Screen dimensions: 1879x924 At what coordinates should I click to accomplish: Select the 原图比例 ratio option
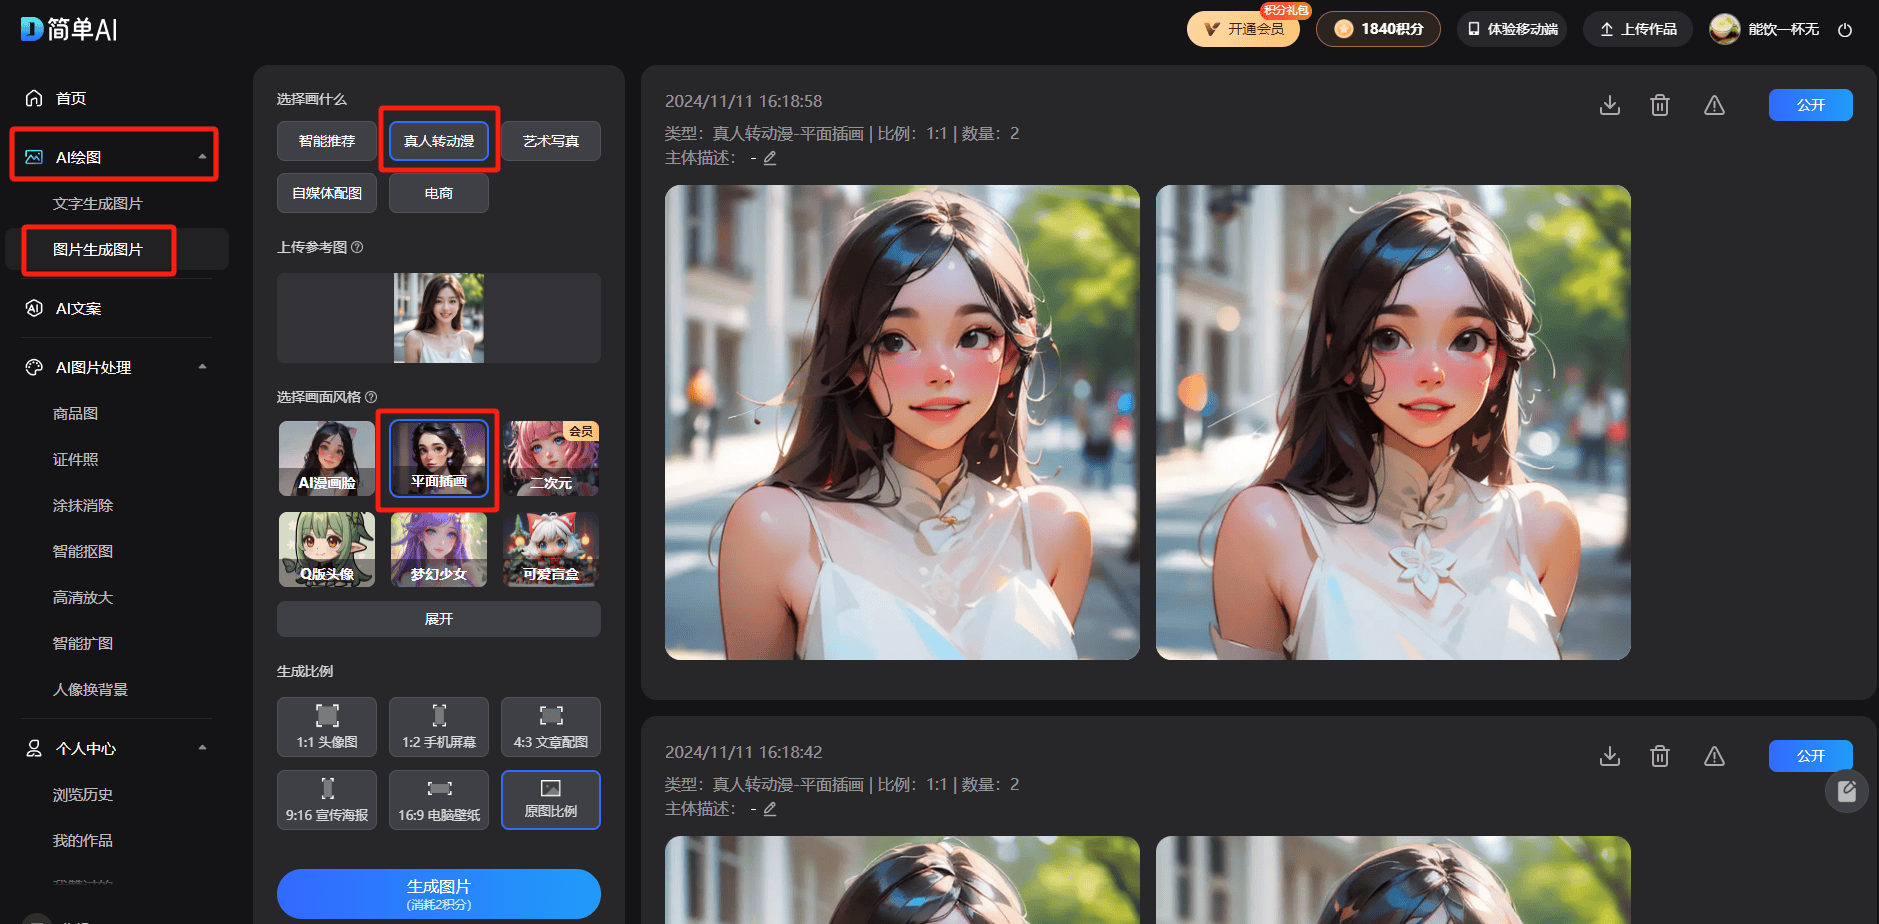point(551,800)
